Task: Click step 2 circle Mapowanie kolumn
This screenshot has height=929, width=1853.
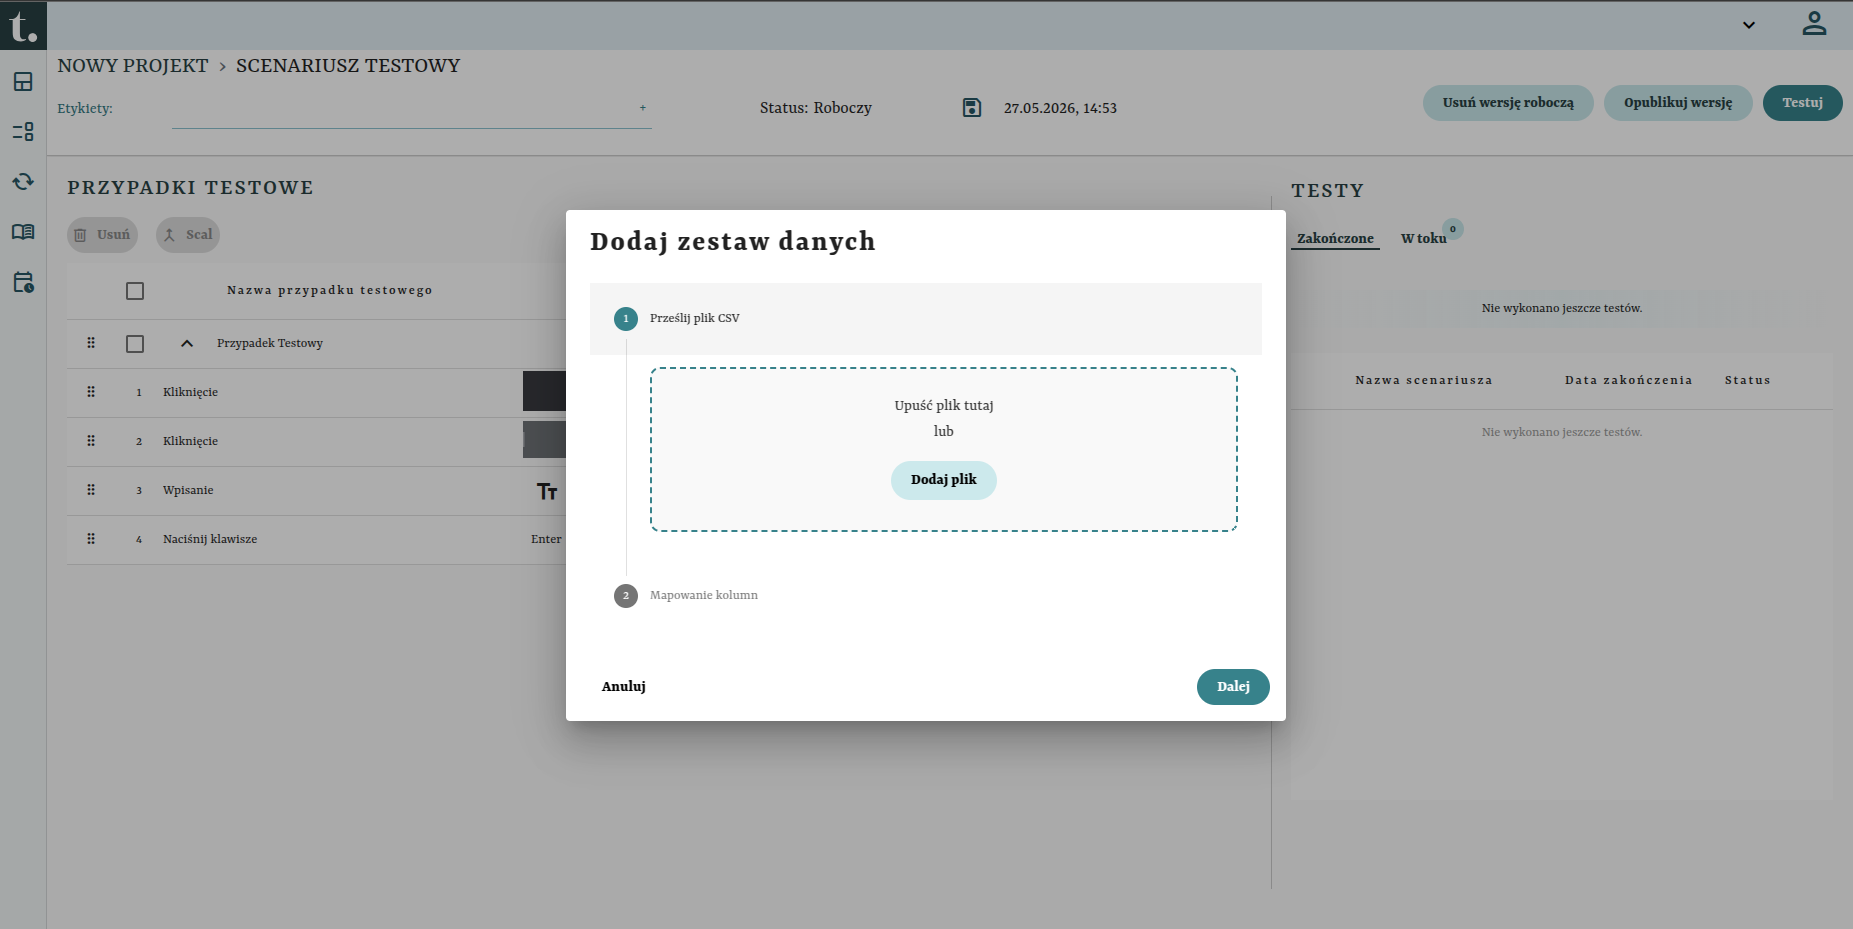Action: (626, 596)
